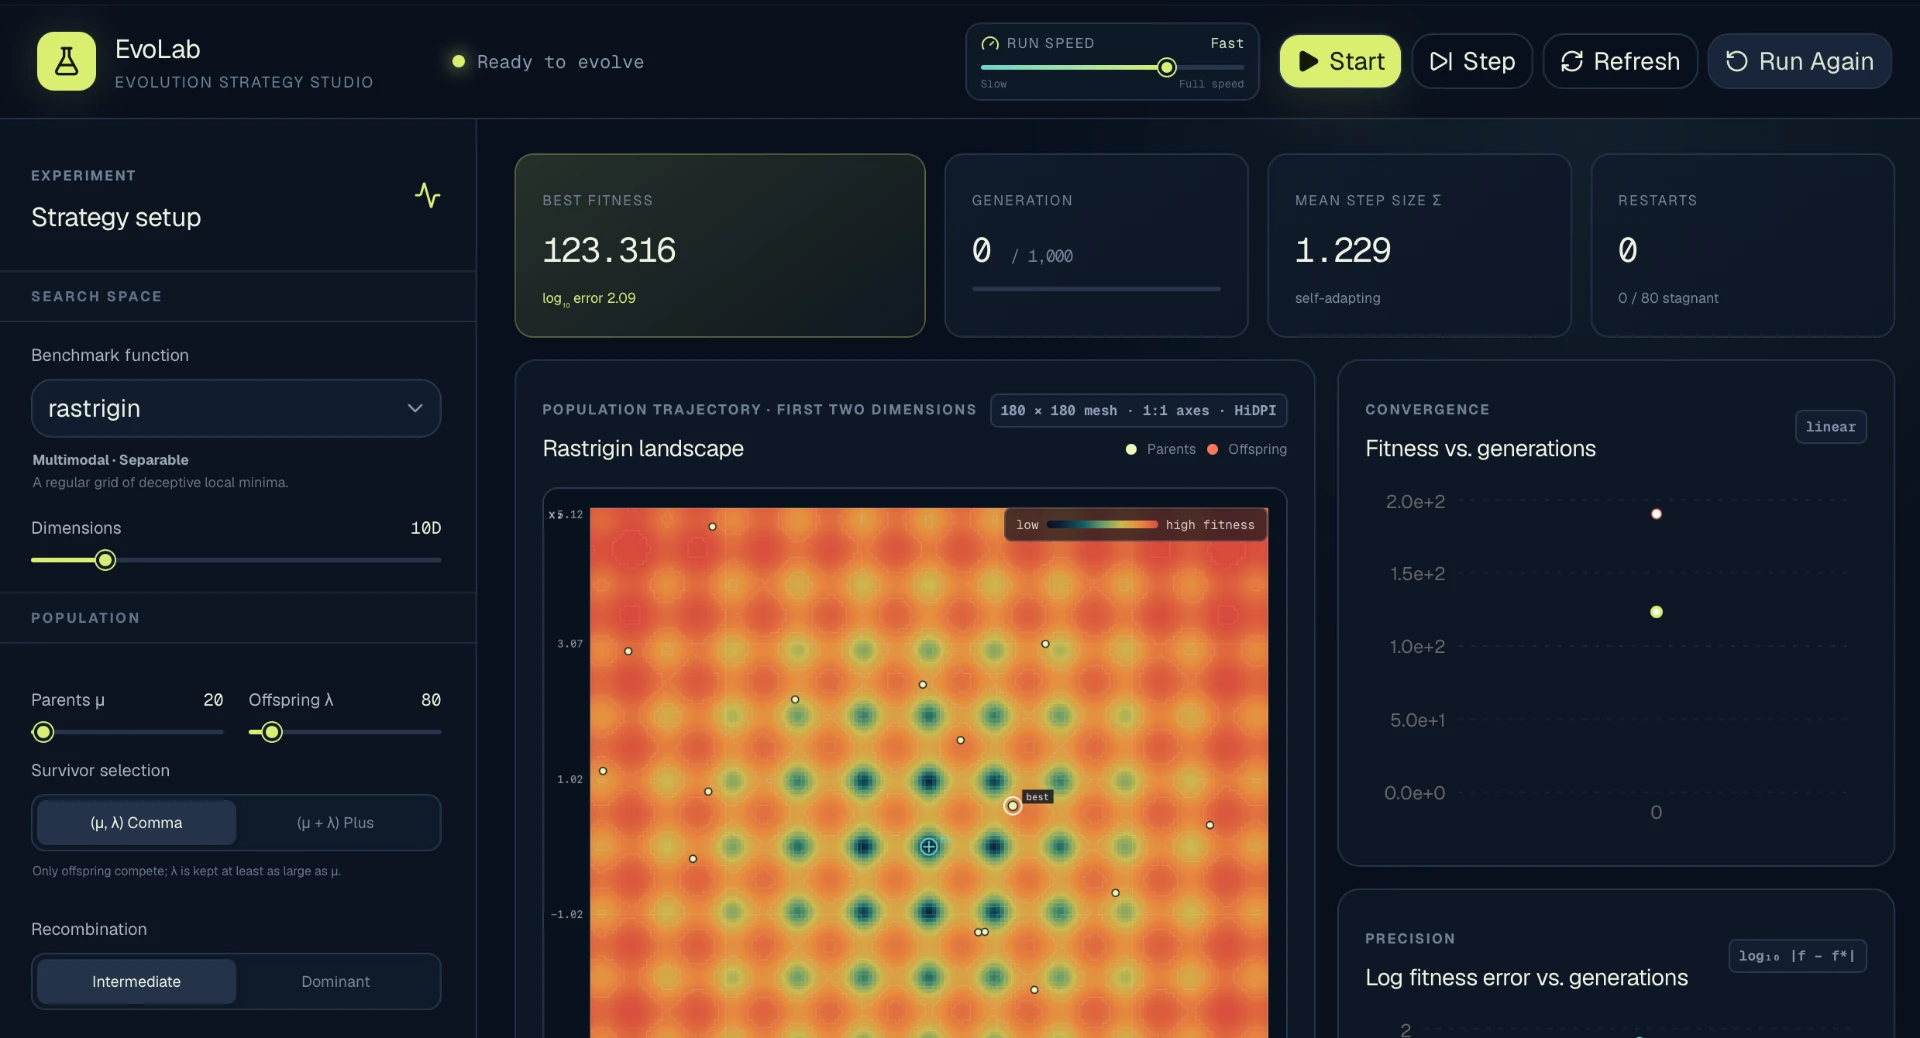Adjust the Run Speed slider handle
This screenshot has width=1920, height=1038.
[x=1166, y=68]
